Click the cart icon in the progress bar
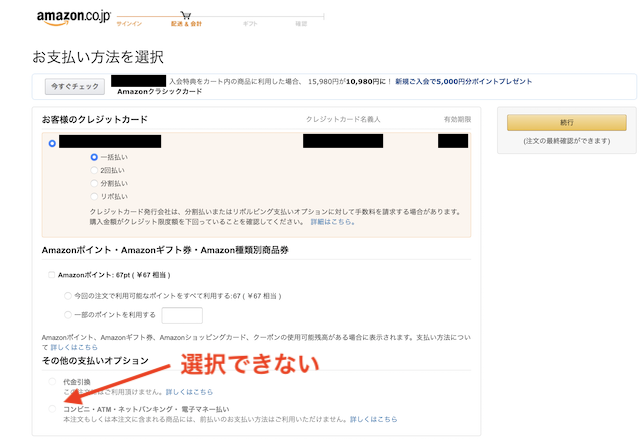 186,16
